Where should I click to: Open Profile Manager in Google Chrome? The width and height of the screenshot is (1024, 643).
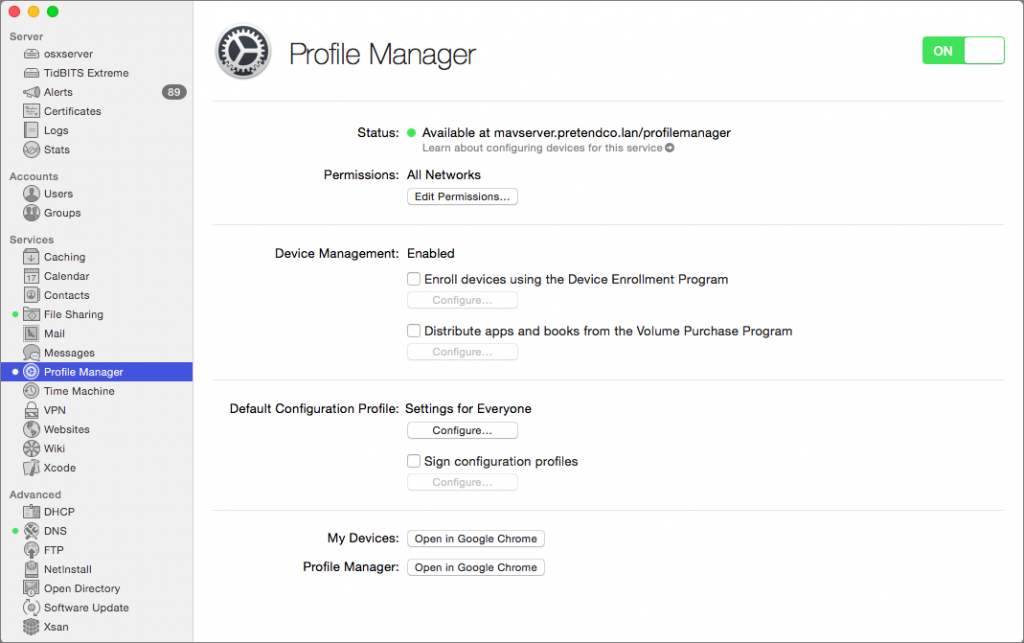(x=475, y=567)
